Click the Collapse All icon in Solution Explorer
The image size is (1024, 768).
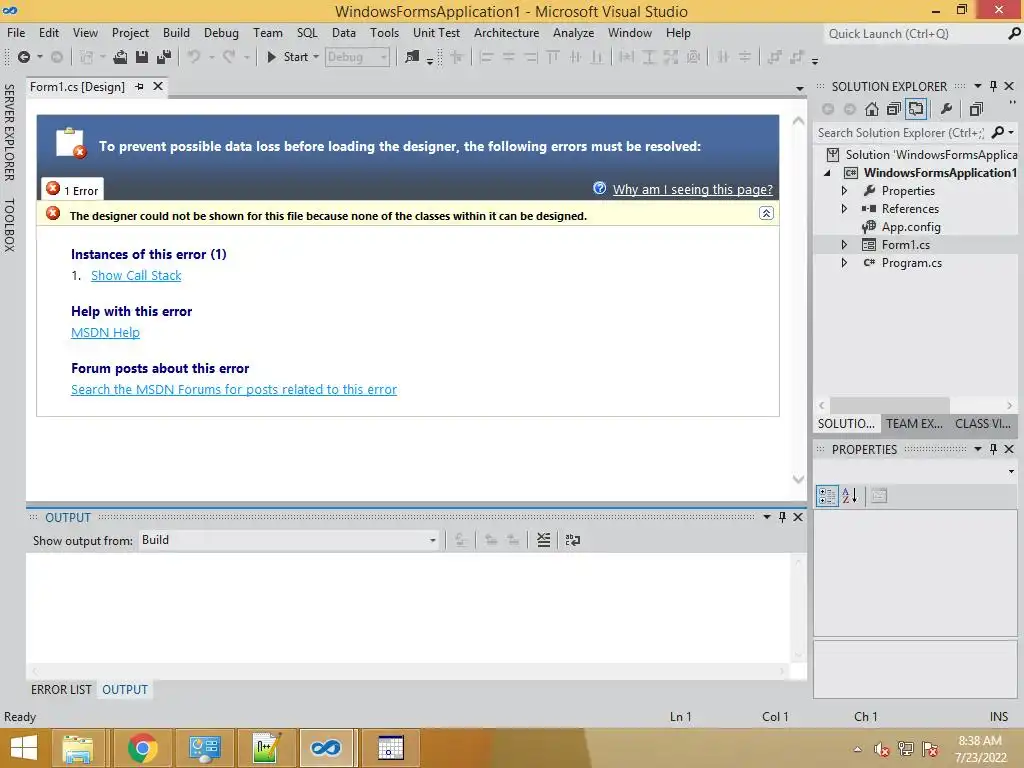[x=894, y=109]
